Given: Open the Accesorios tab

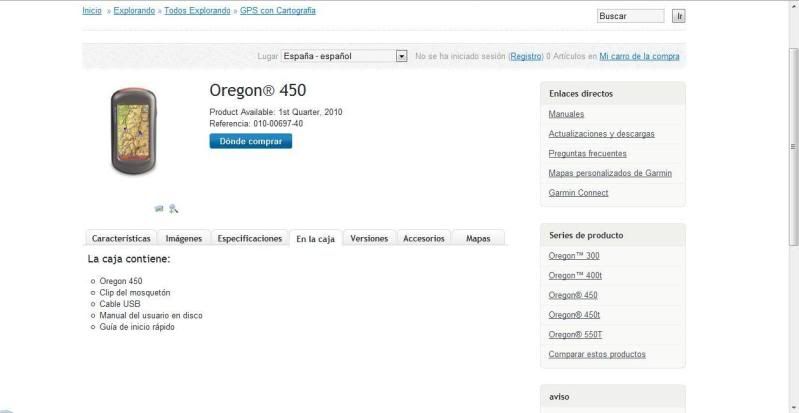Looking at the screenshot, I should click(423, 238).
